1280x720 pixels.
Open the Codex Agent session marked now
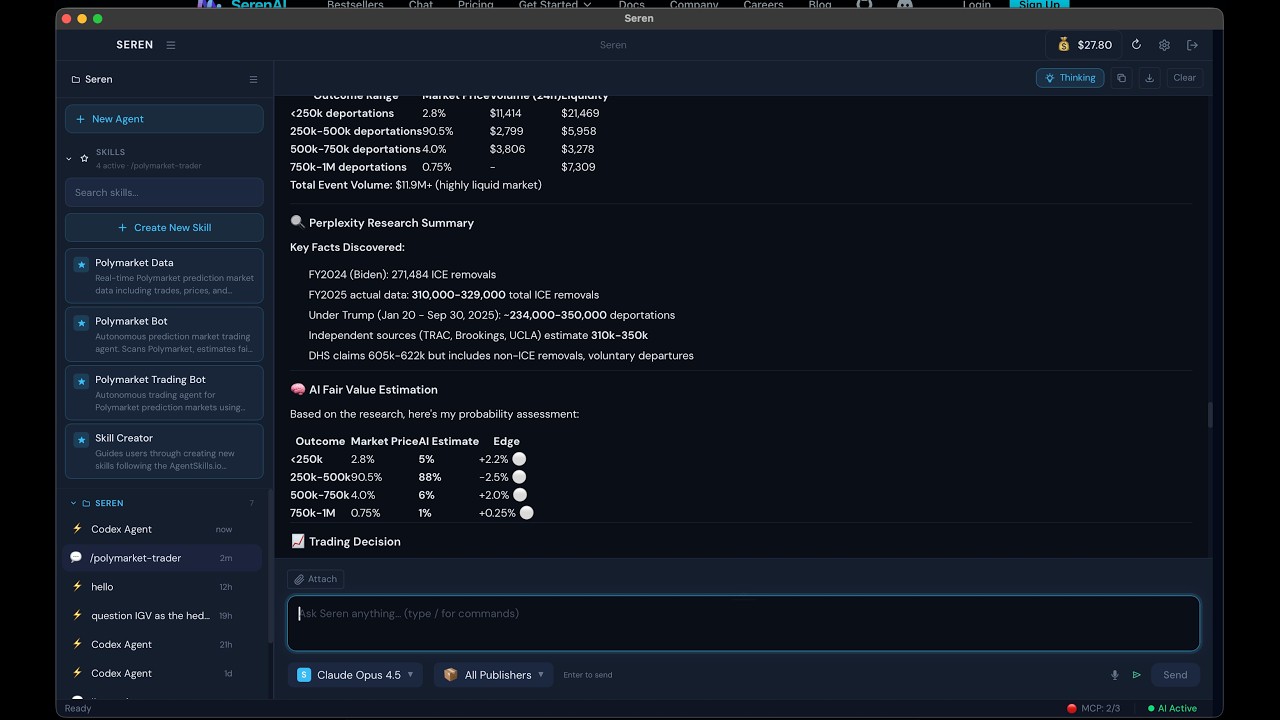point(163,529)
